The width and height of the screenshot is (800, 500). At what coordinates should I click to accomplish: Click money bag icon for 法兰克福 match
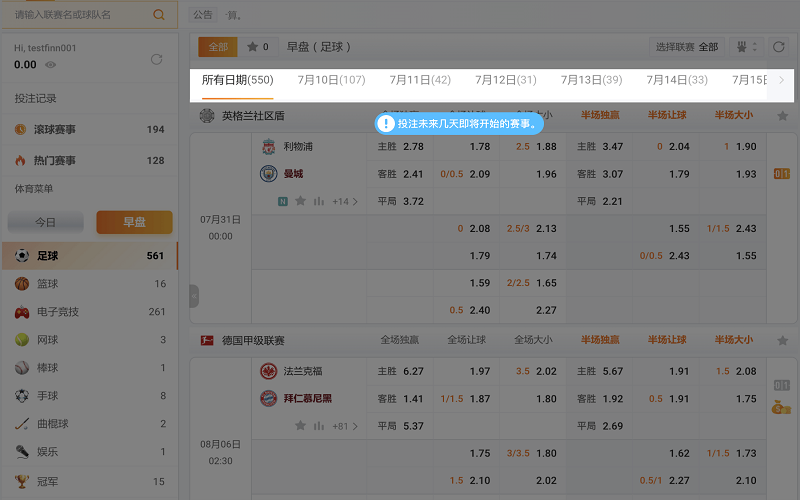tap(781, 408)
